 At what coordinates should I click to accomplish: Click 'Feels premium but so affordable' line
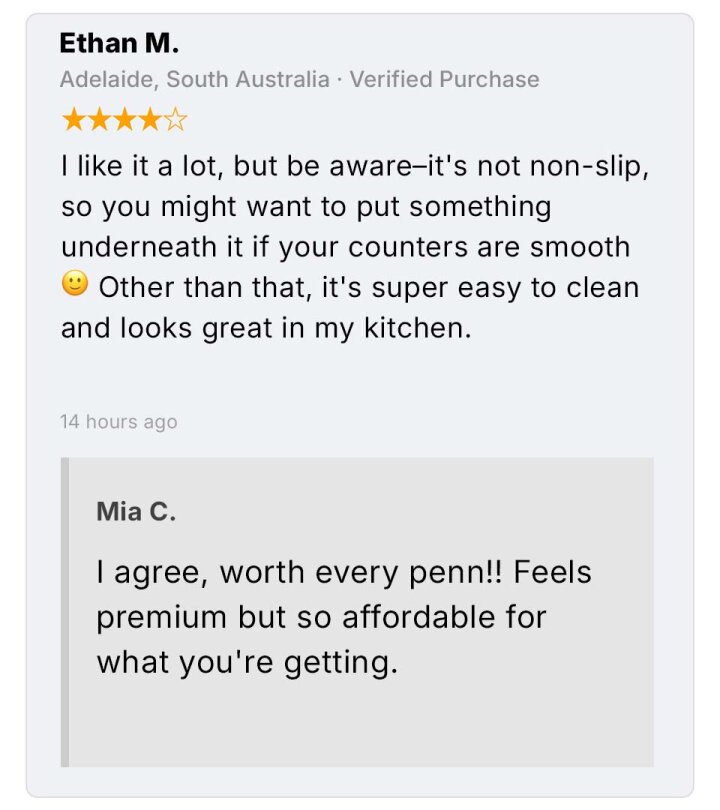click(x=321, y=617)
